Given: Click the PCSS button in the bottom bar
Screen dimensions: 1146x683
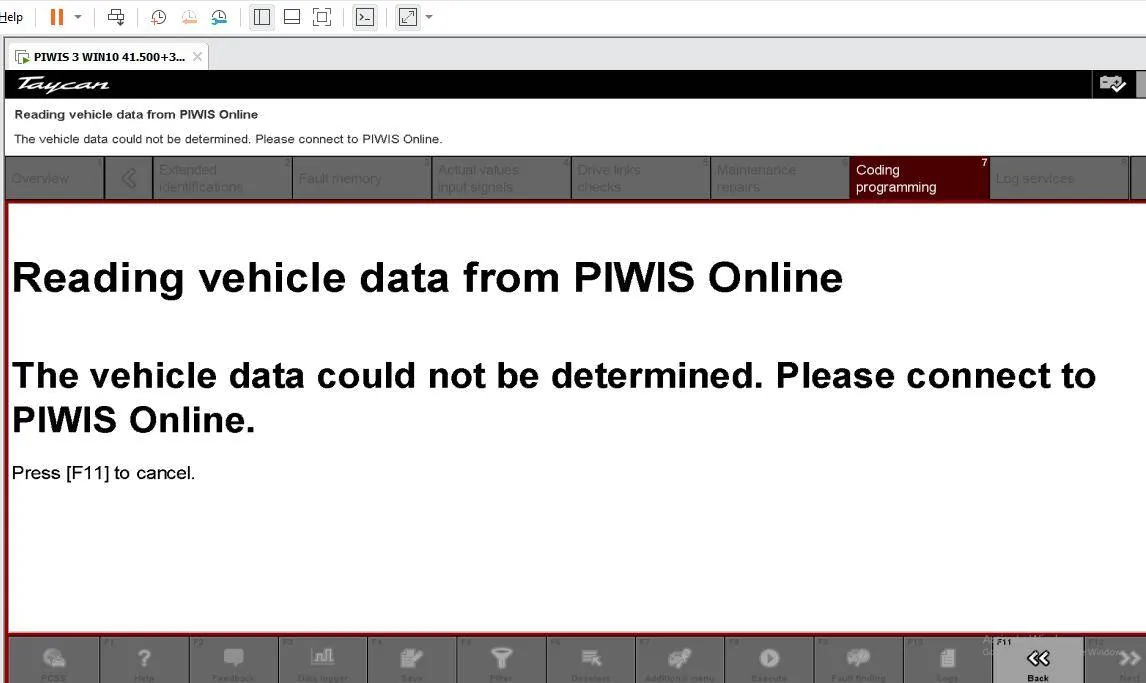Looking at the screenshot, I should point(53,660).
